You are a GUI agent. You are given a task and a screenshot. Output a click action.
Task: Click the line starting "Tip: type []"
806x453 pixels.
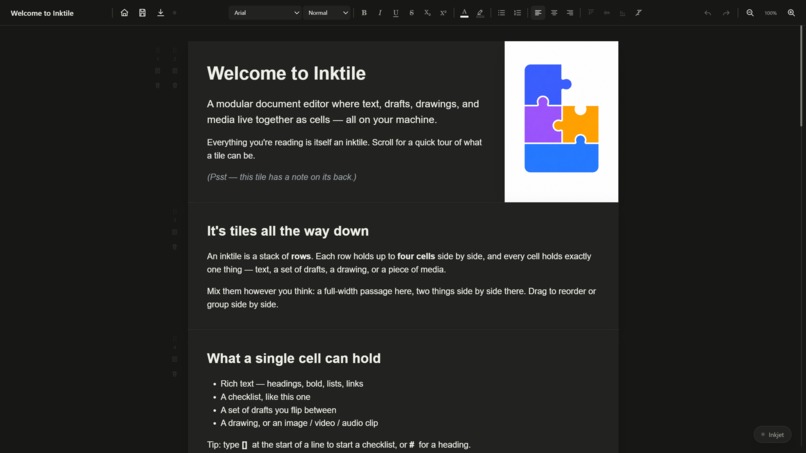pyautogui.click(x=339, y=445)
